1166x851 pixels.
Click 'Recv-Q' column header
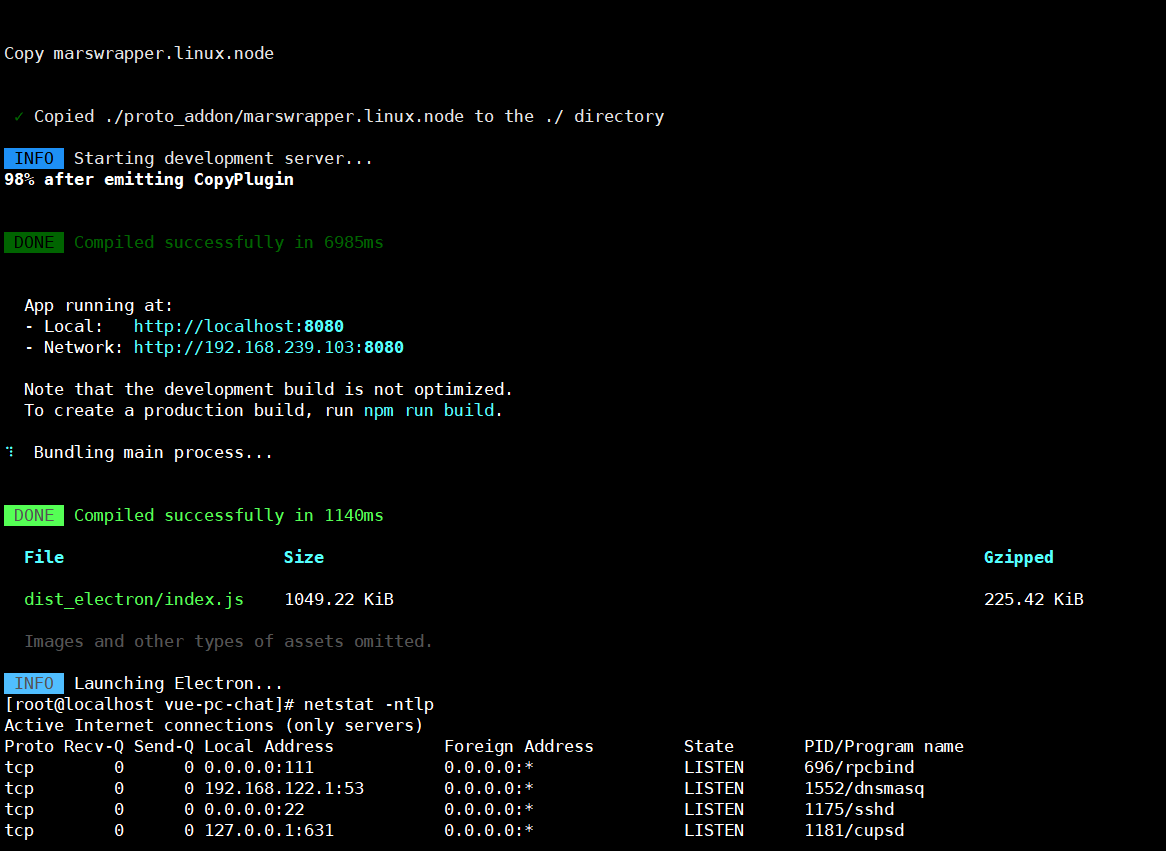pyautogui.click(x=94, y=746)
